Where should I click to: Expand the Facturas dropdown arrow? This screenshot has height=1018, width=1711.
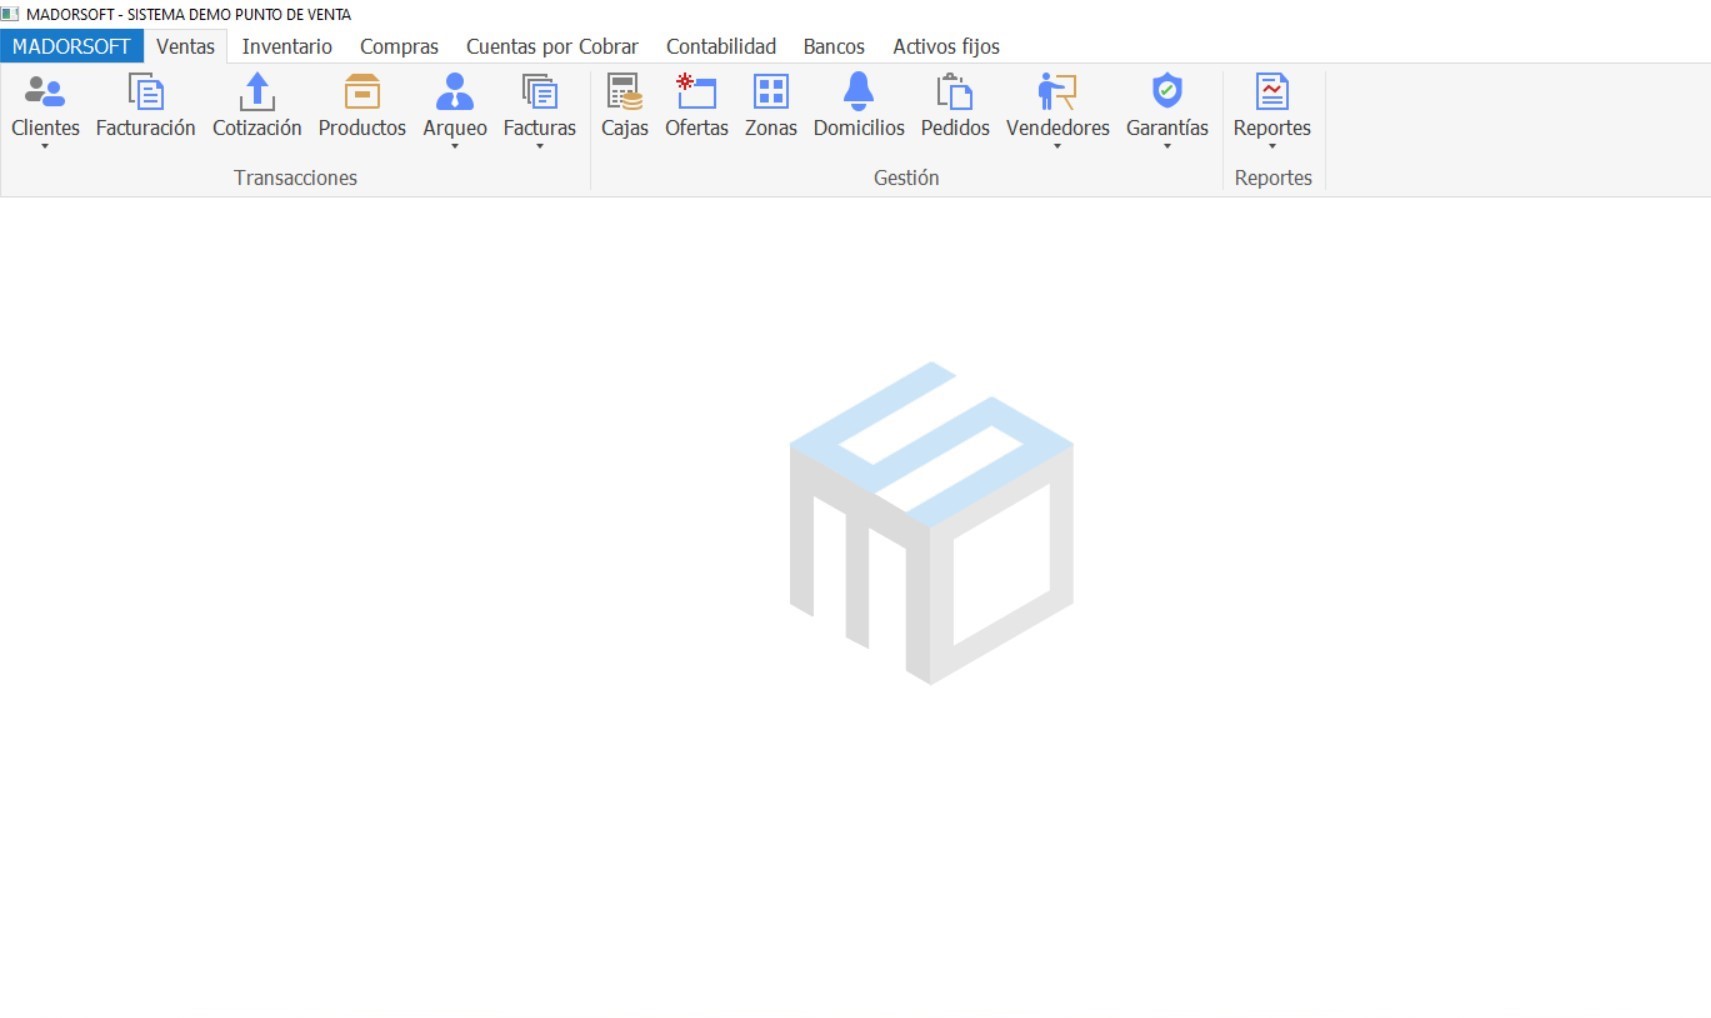point(539,146)
